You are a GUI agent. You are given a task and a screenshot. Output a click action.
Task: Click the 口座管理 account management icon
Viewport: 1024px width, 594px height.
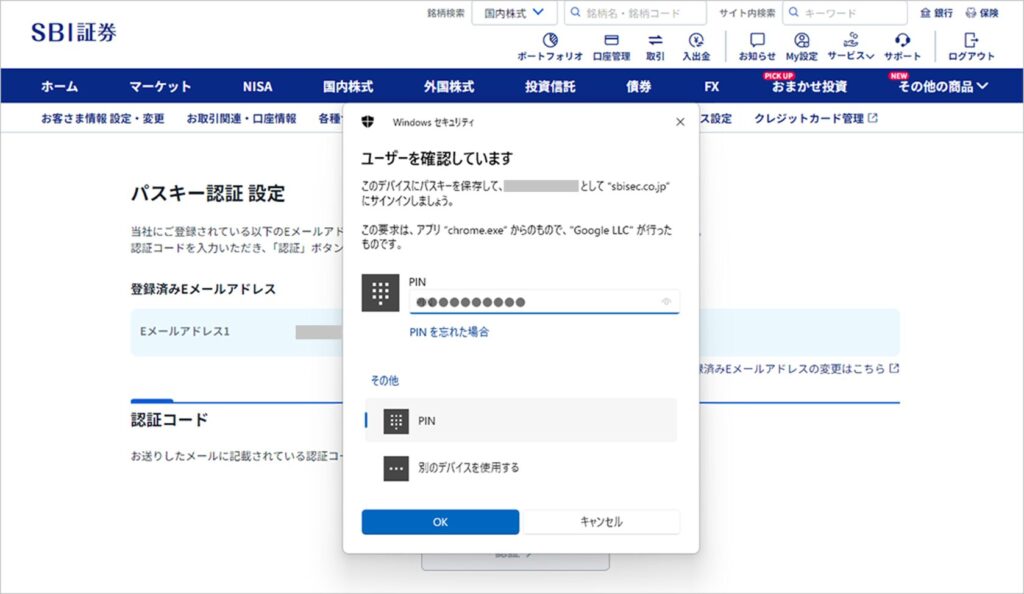(x=611, y=46)
